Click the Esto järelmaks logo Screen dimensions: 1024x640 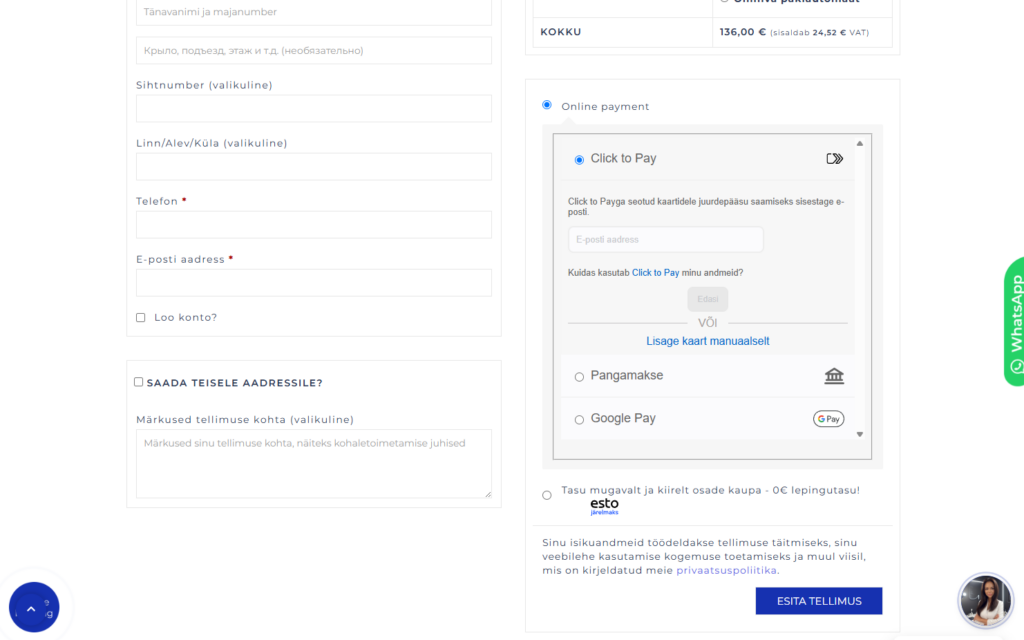tap(604, 506)
